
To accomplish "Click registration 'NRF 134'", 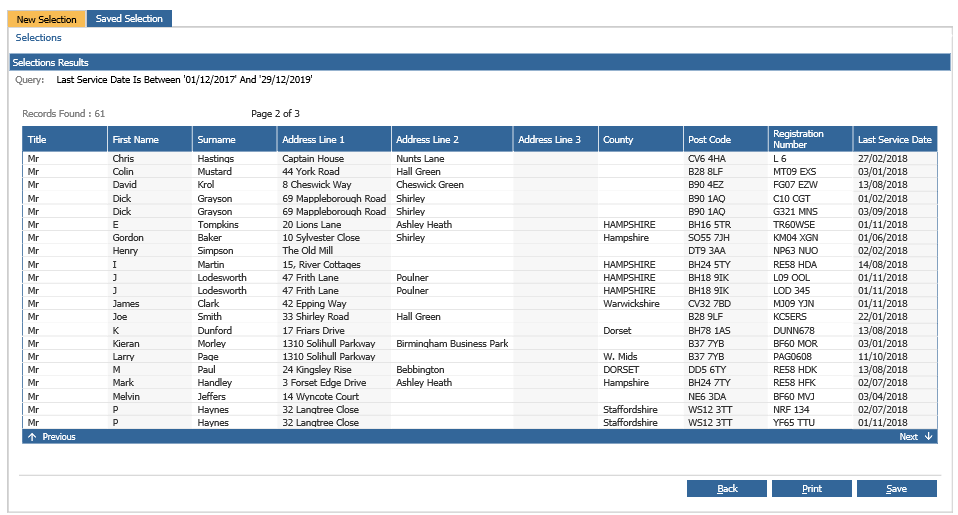I will [x=791, y=409].
